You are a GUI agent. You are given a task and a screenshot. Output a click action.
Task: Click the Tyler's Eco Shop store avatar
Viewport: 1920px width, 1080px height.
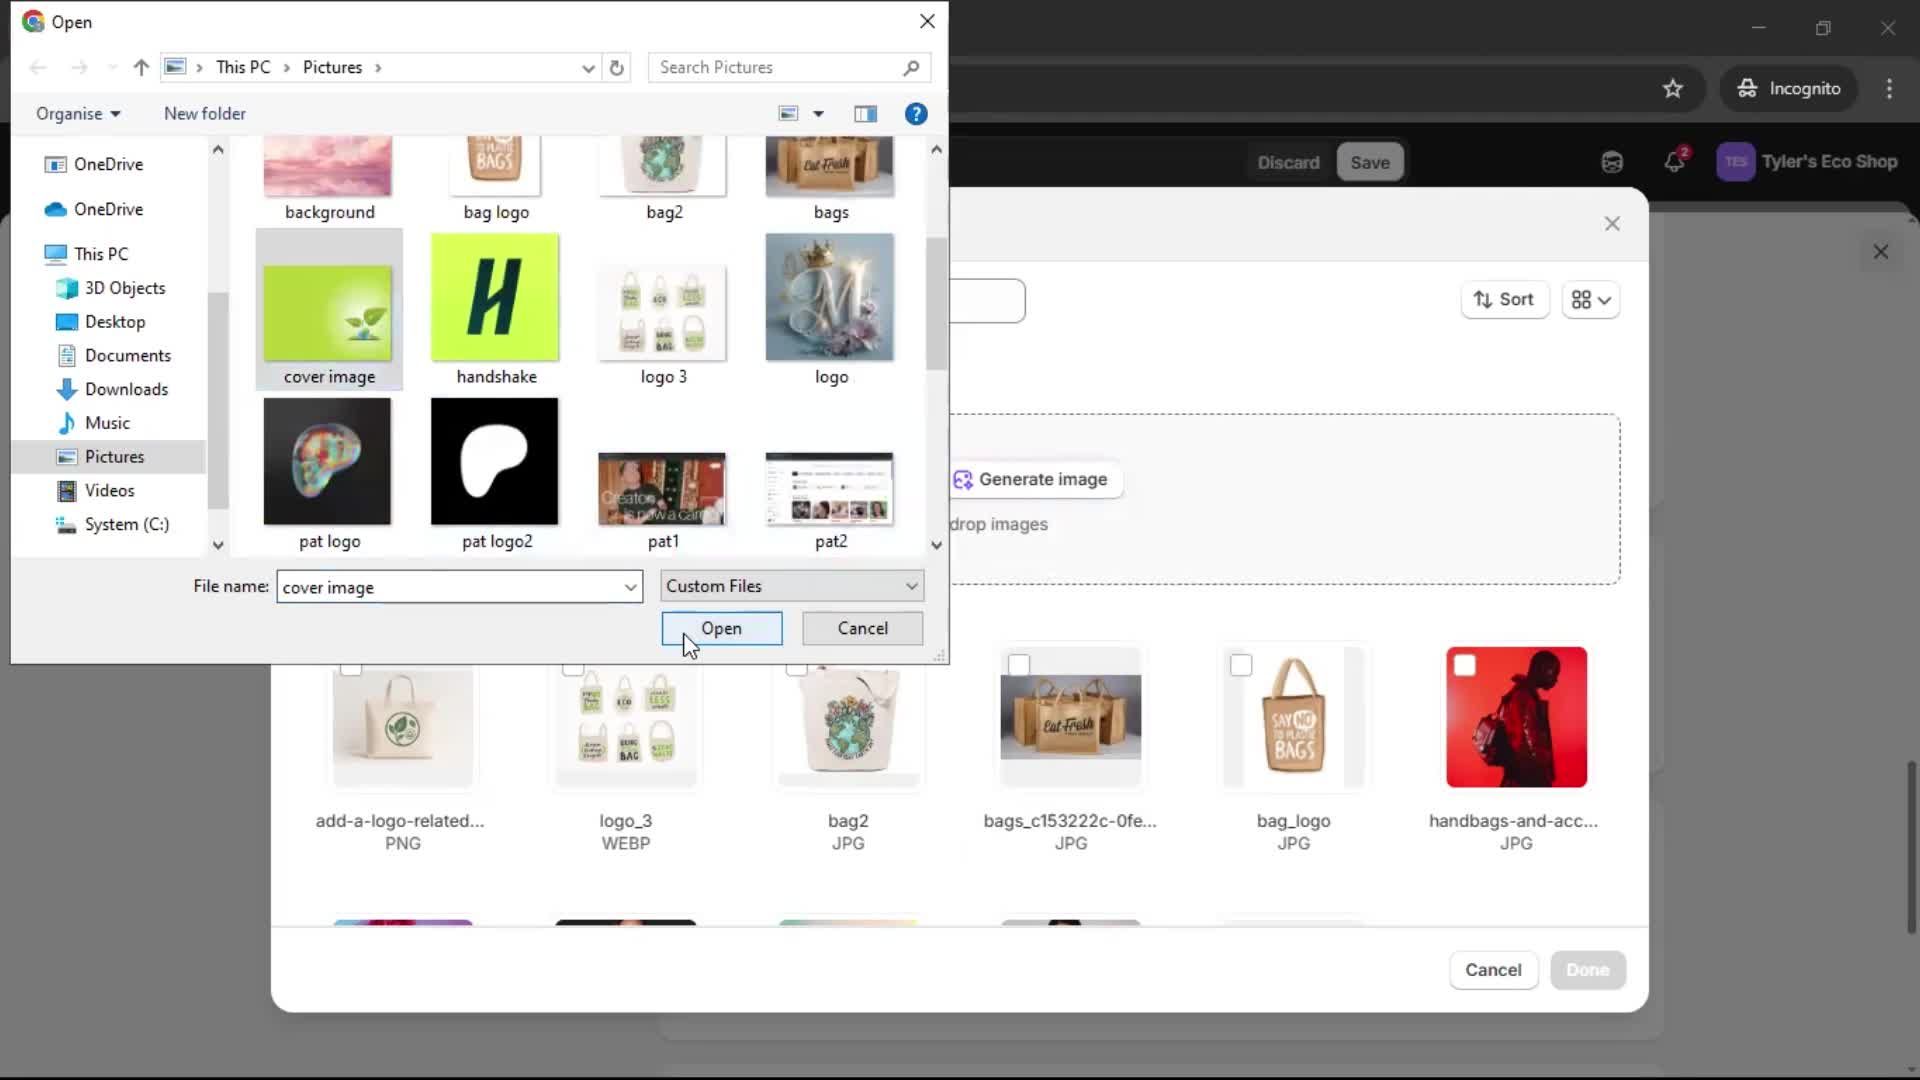(1737, 161)
